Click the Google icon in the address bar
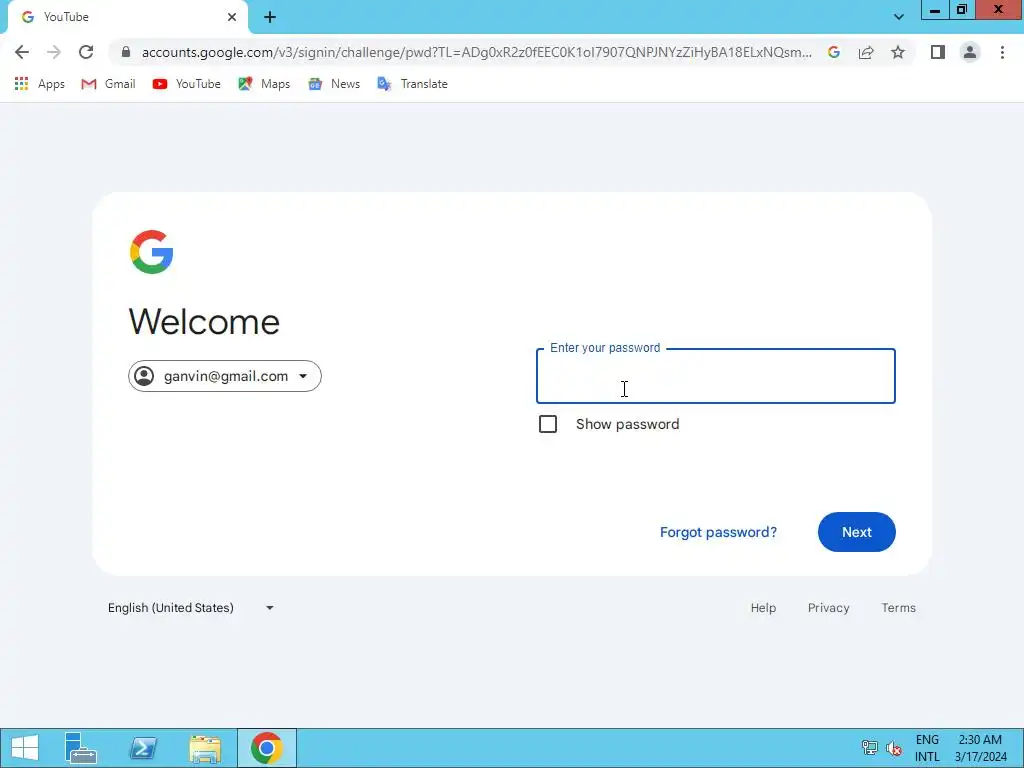This screenshot has height=768, width=1024. (833, 52)
